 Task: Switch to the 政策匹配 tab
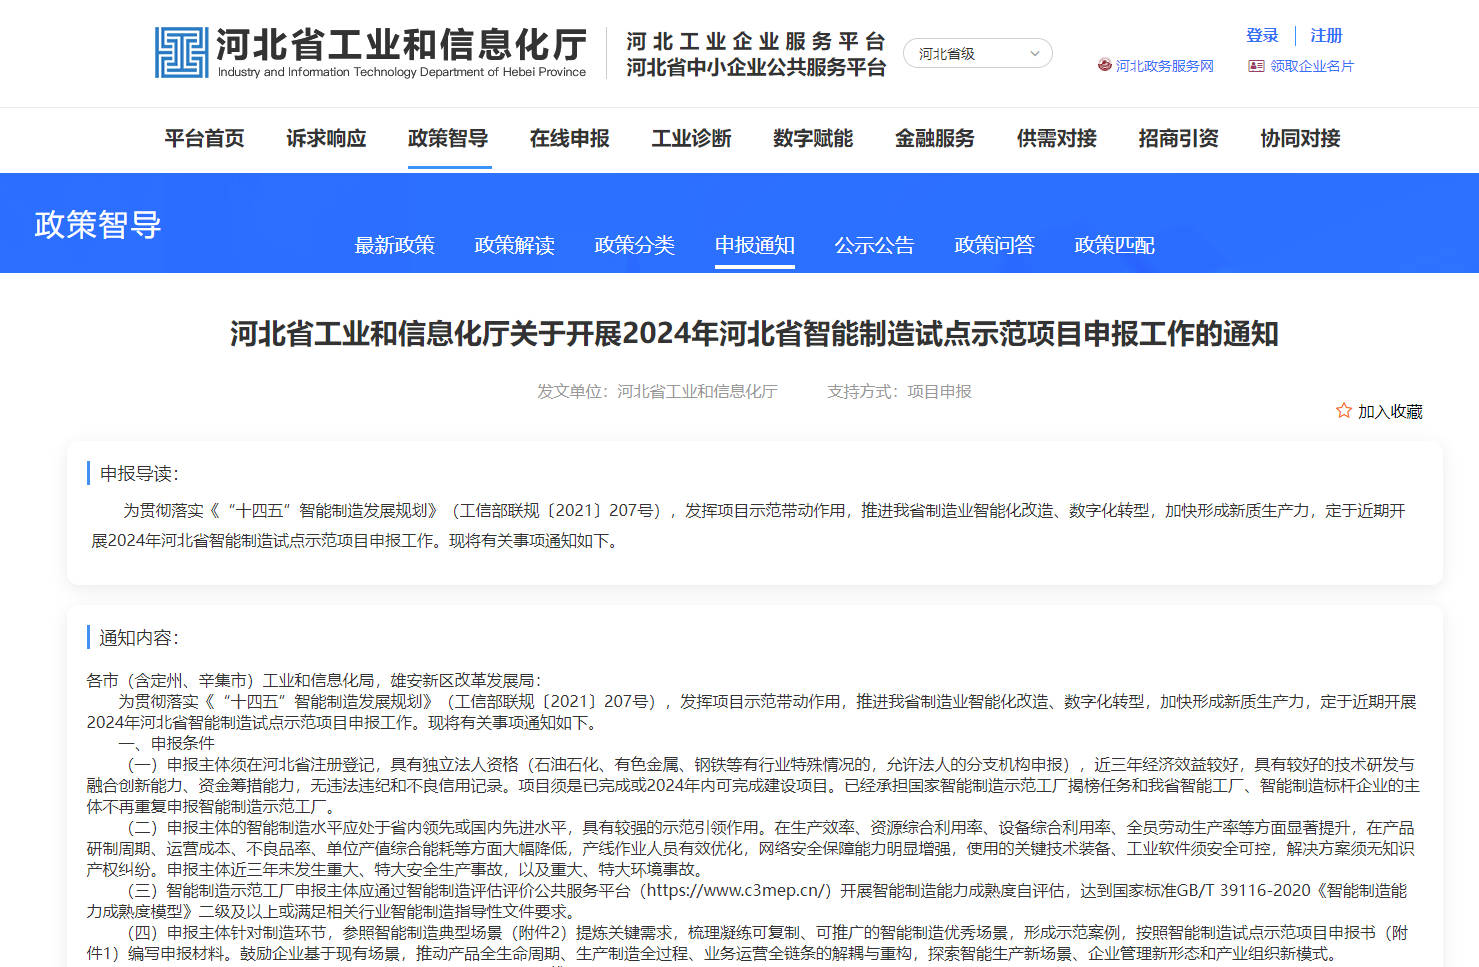(x=1115, y=245)
